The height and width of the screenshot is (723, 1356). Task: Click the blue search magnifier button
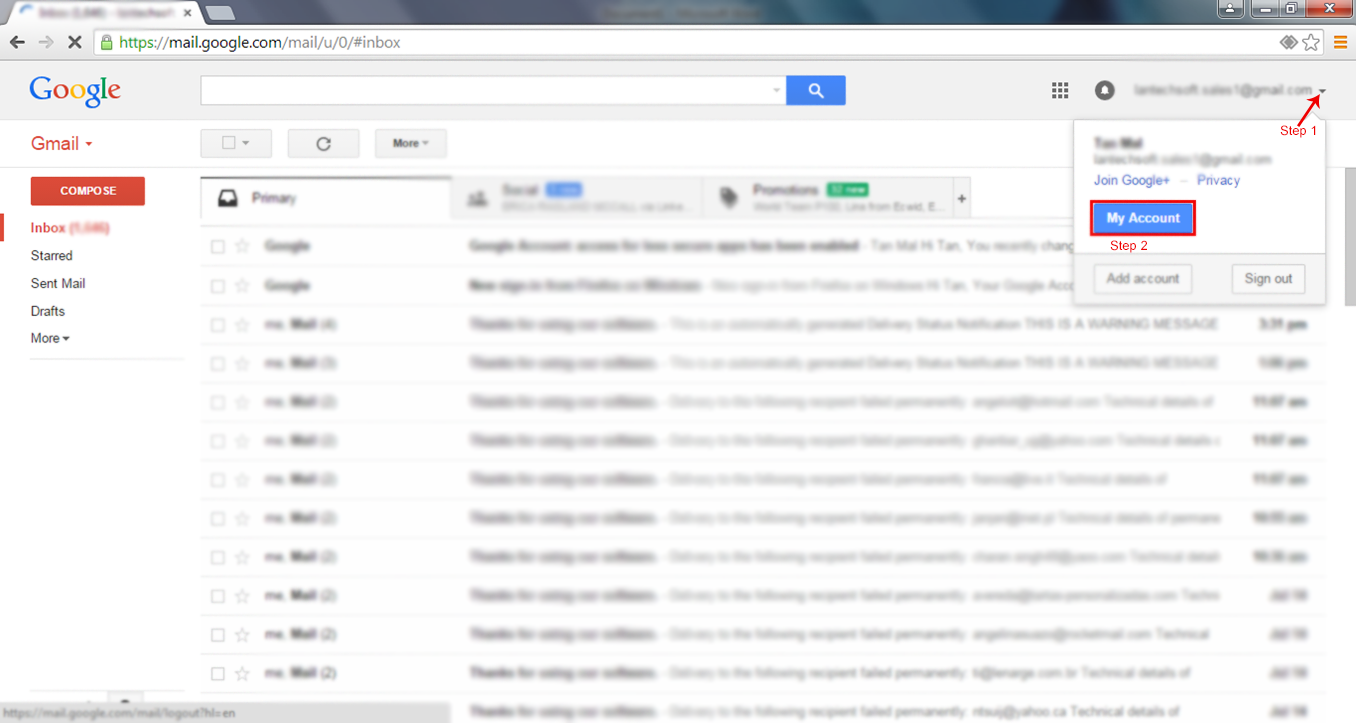pos(816,90)
